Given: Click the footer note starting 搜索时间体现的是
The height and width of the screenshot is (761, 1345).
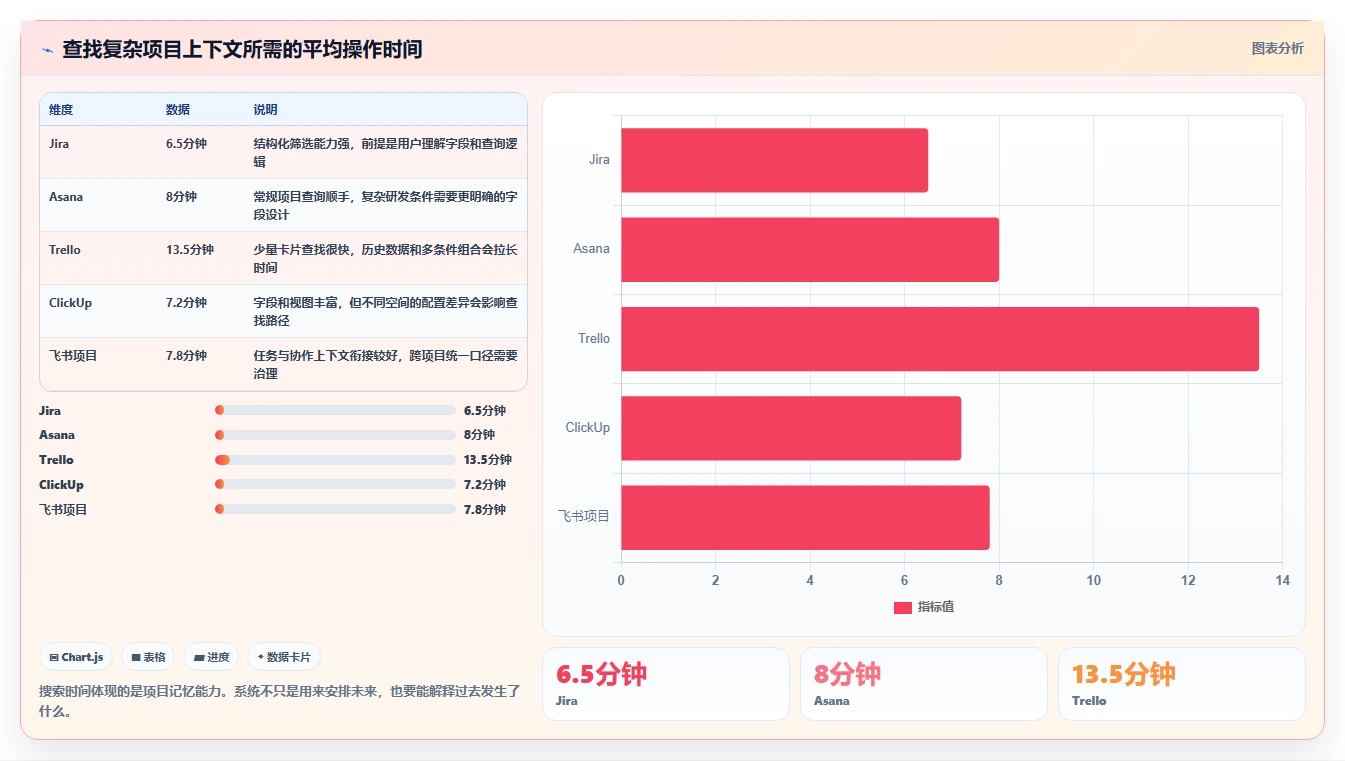Looking at the screenshot, I should [x=280, y=701].
